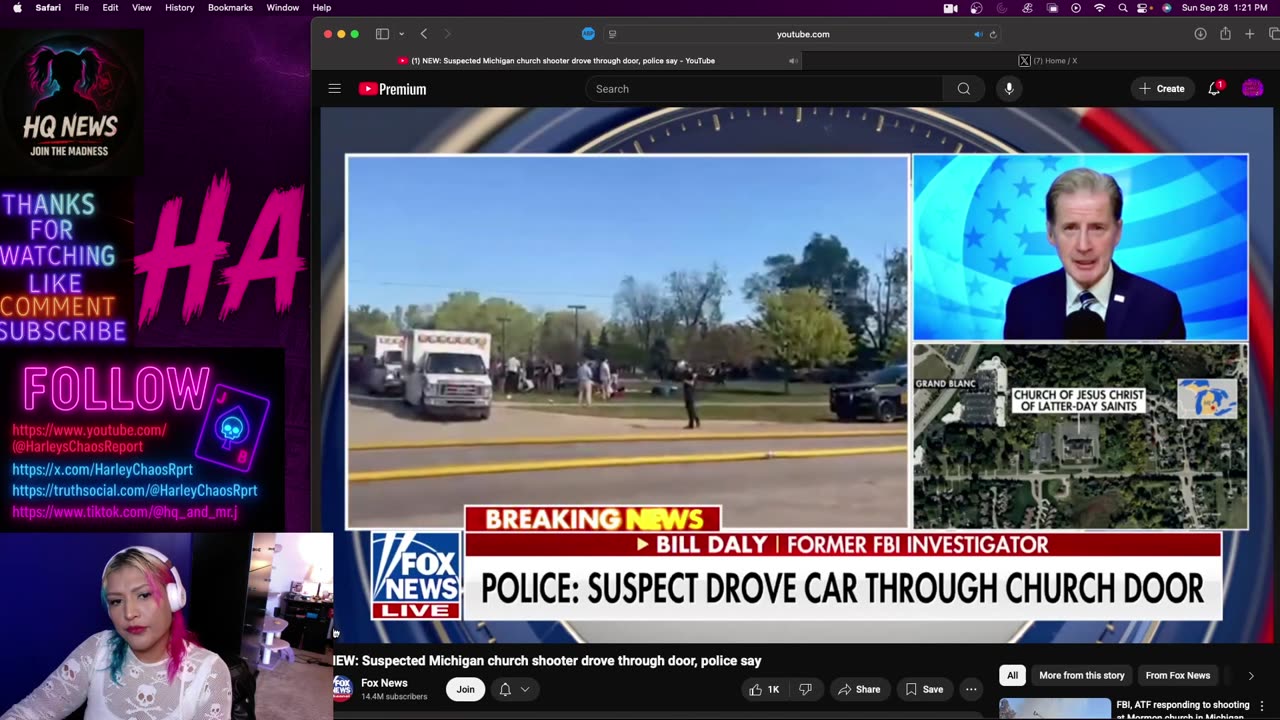1280x720 pixels.
Task: Click the Fox News video player
Action: 797,375
